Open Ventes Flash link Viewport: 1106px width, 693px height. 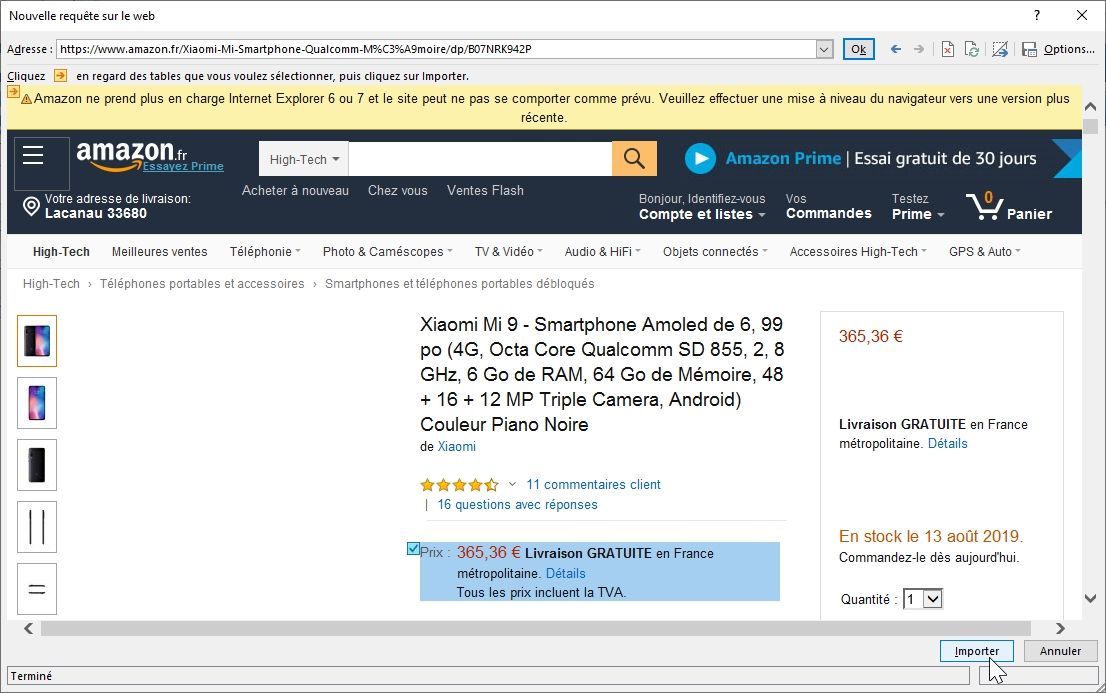[485, 191]
